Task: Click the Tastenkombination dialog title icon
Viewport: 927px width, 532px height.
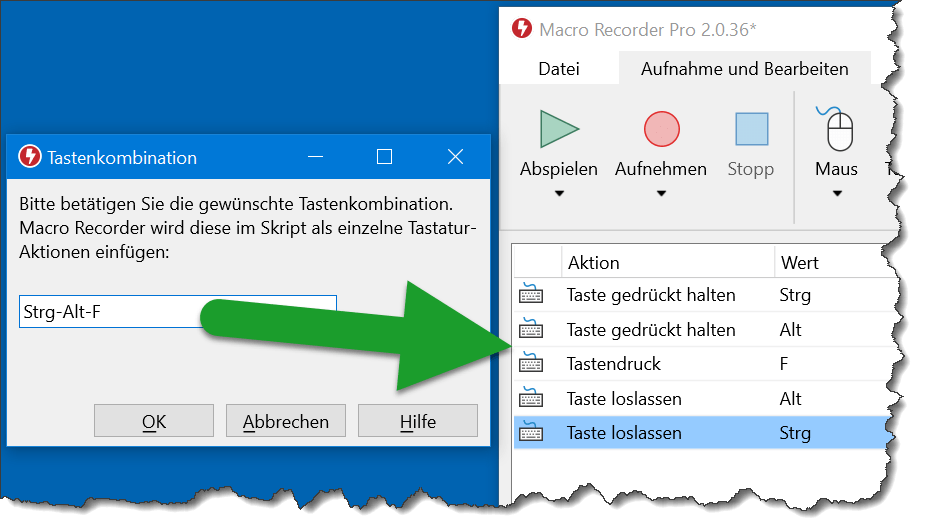Action: [x=30, y=157]
